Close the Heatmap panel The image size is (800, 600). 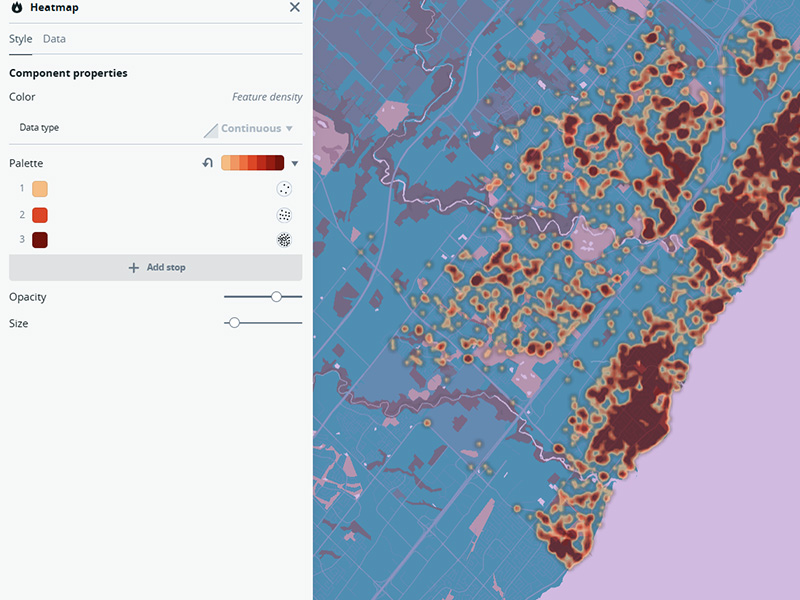(x=295, y=7)
